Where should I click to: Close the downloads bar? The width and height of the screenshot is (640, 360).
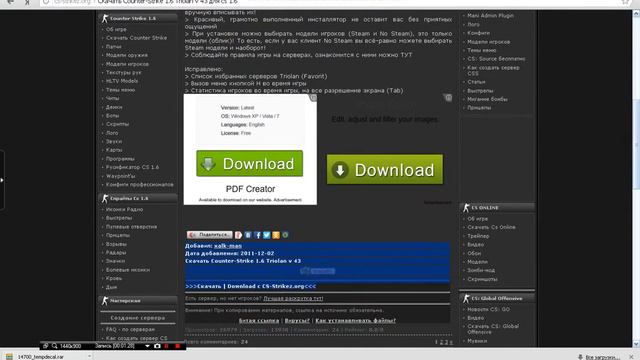[x=631, y=357]
